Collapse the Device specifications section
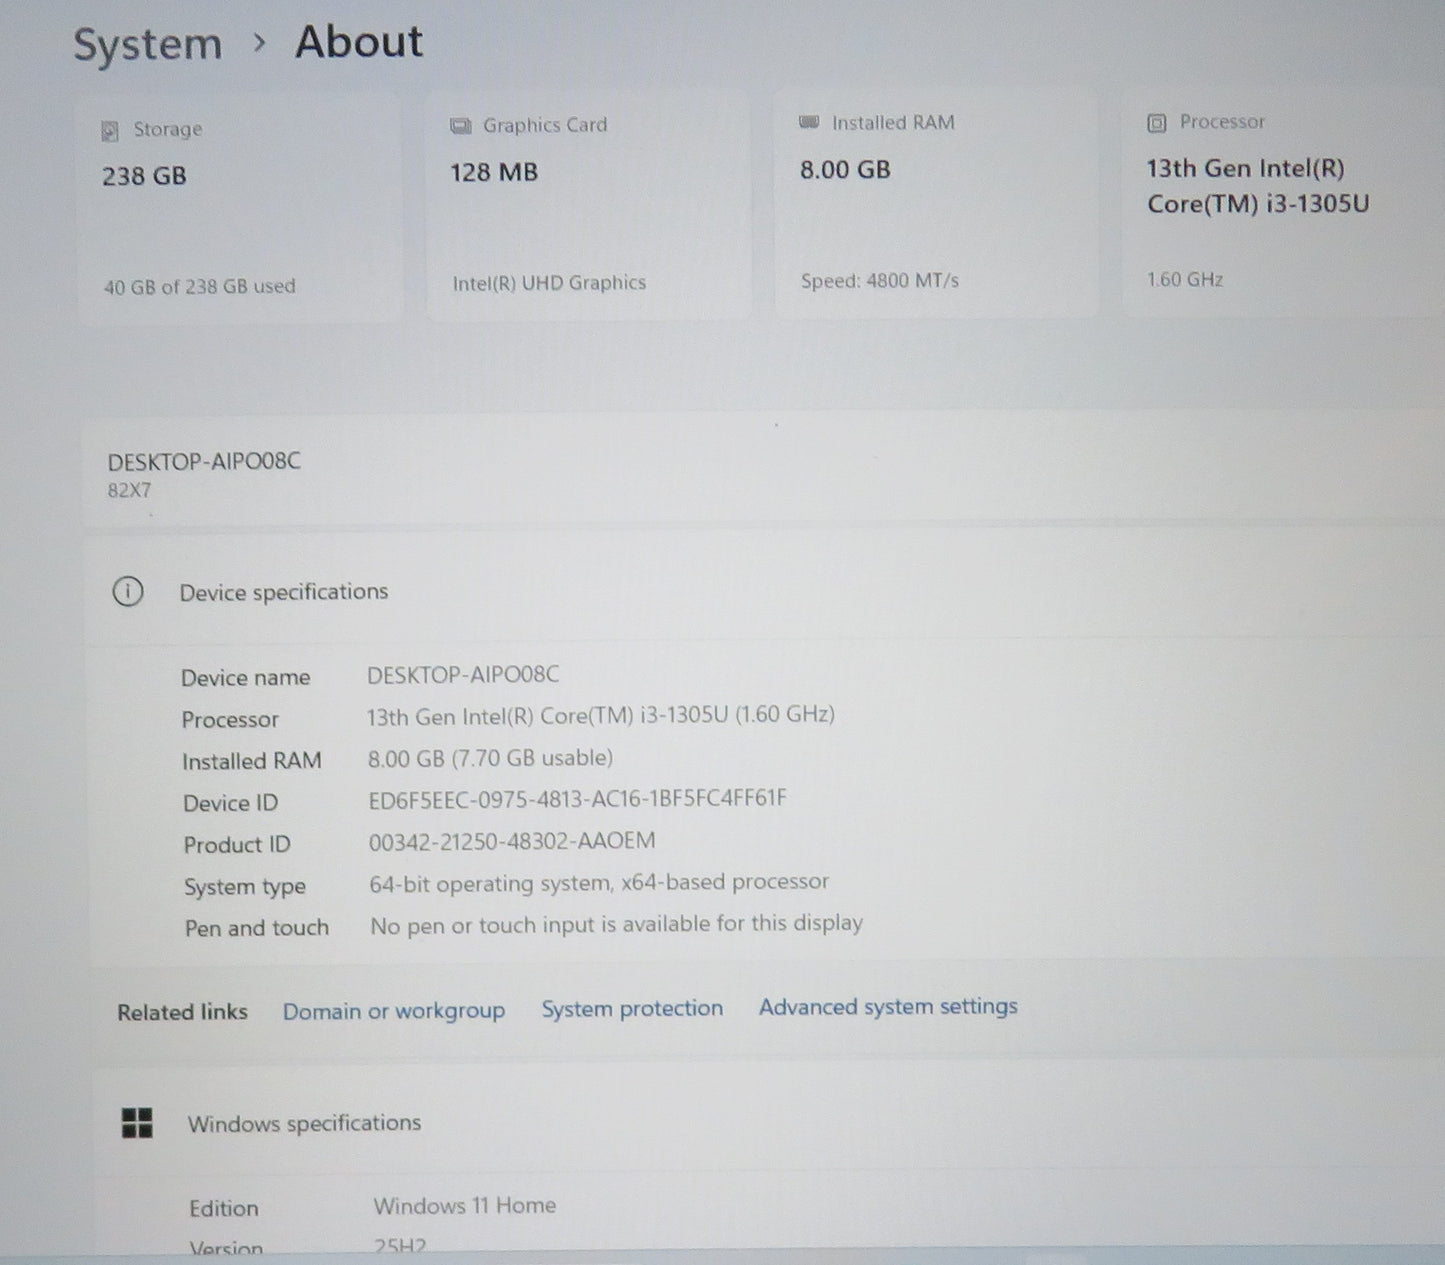 pyautogui.click(x=766, y=591)
